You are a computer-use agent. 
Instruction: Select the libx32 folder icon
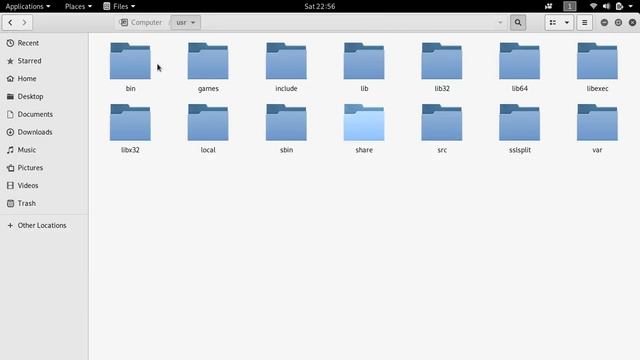coord(130,122)
